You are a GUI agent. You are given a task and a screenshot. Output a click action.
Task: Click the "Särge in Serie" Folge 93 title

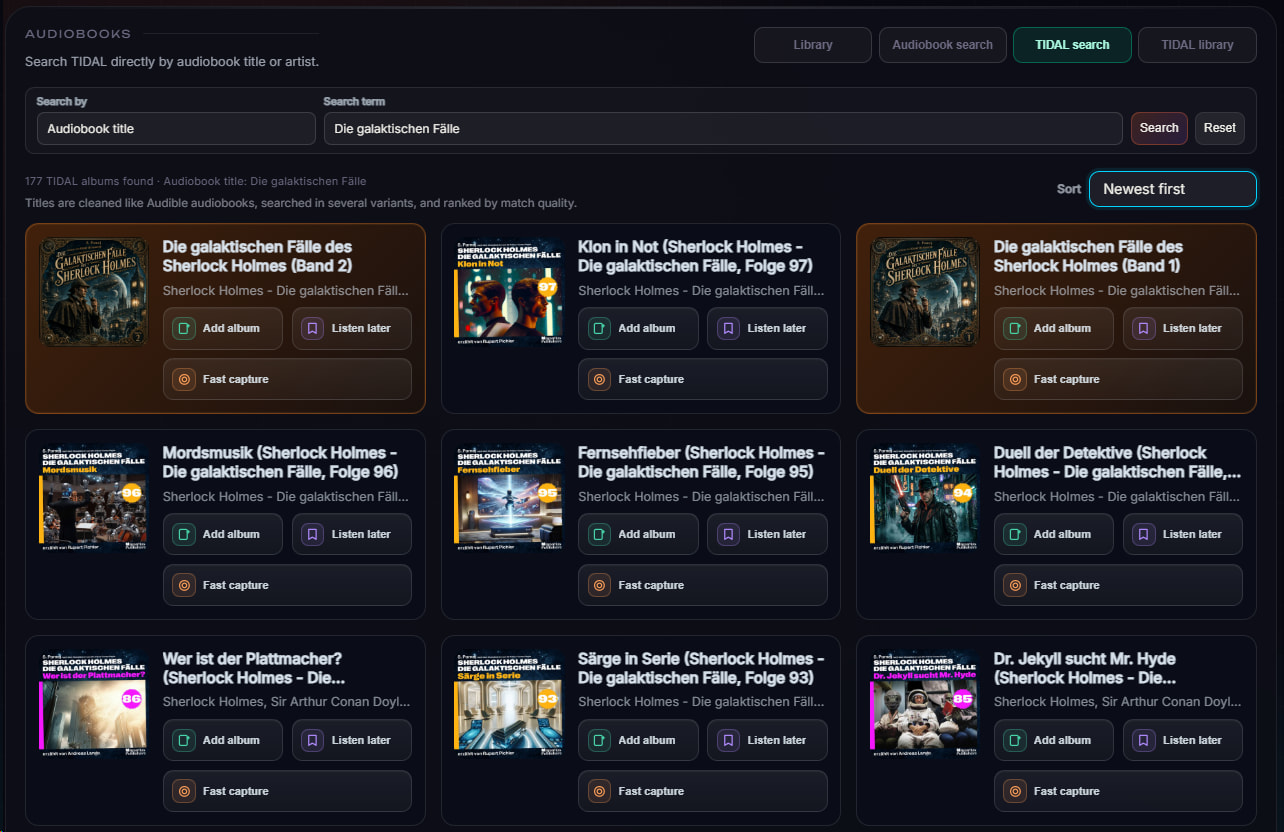(x=702, y=668)
